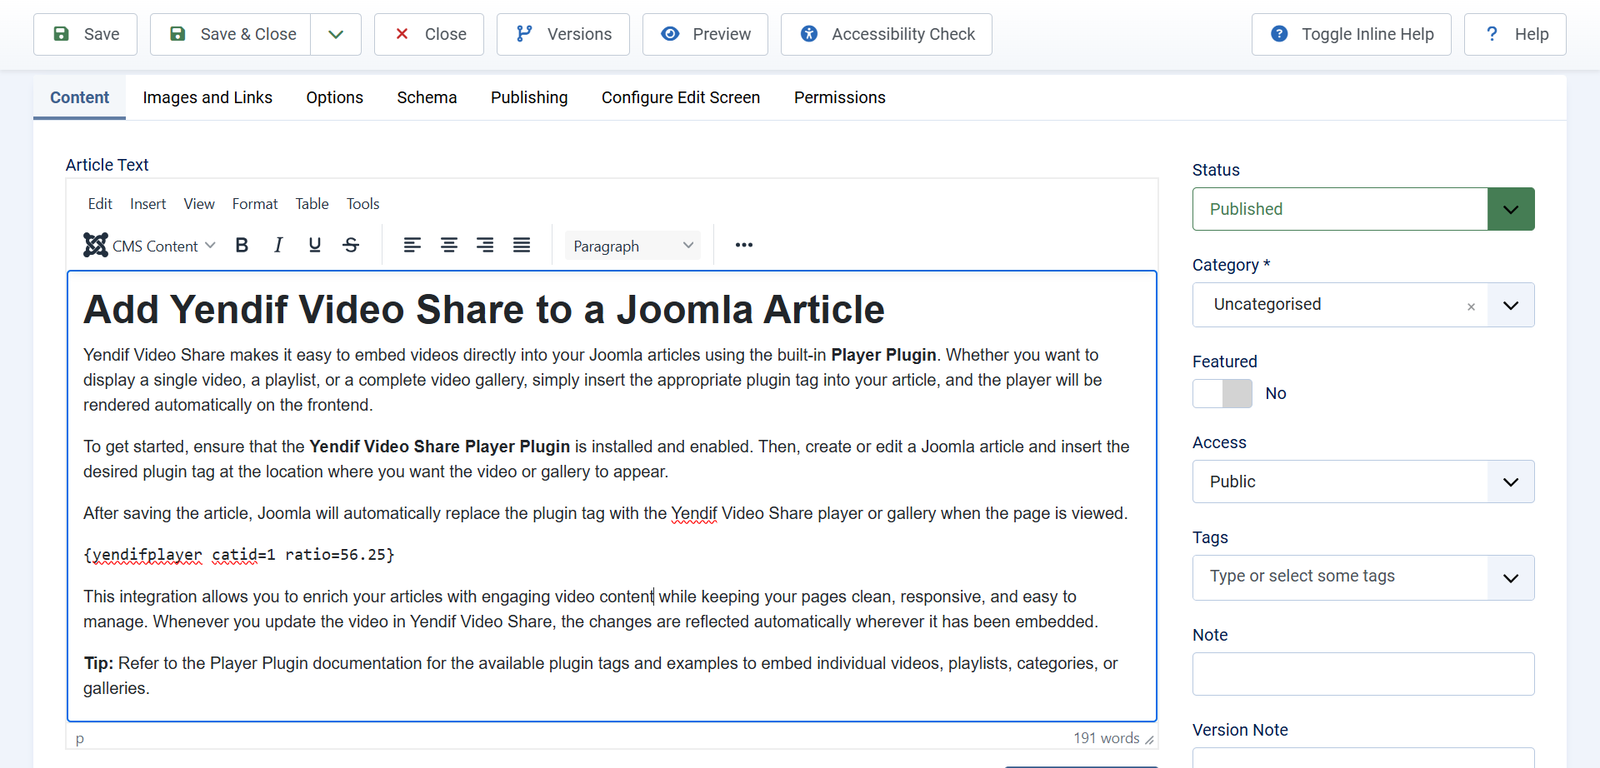The image size is (1600, 768).
Task: Click the floppy disk Save icon
Action: [x=61, y=34]
